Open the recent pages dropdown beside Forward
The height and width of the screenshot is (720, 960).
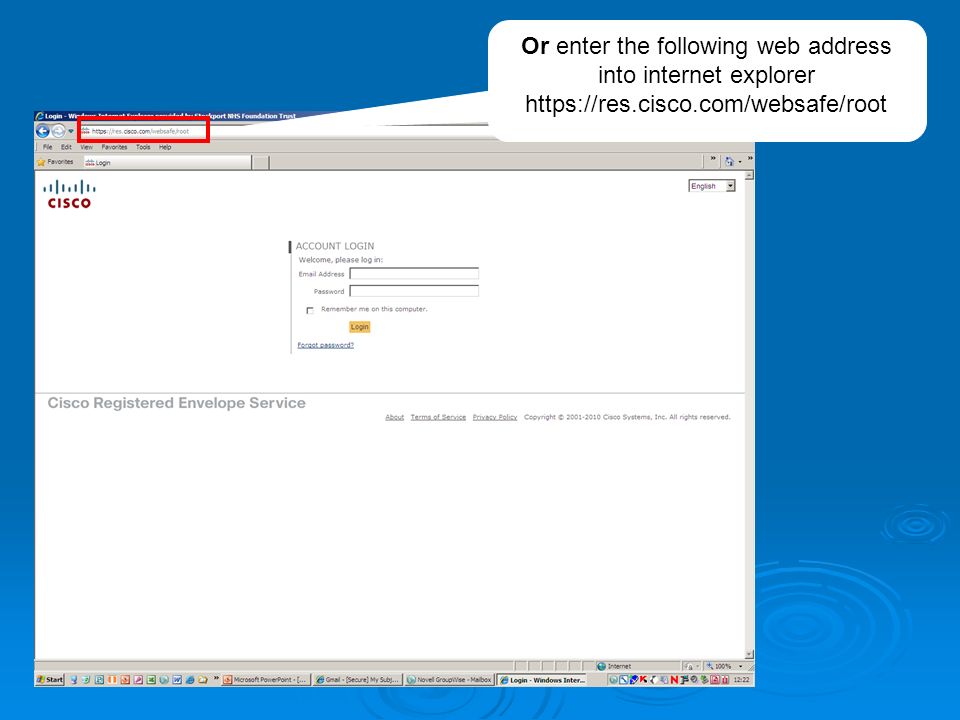pyautogui.click(x=71, y=131)
